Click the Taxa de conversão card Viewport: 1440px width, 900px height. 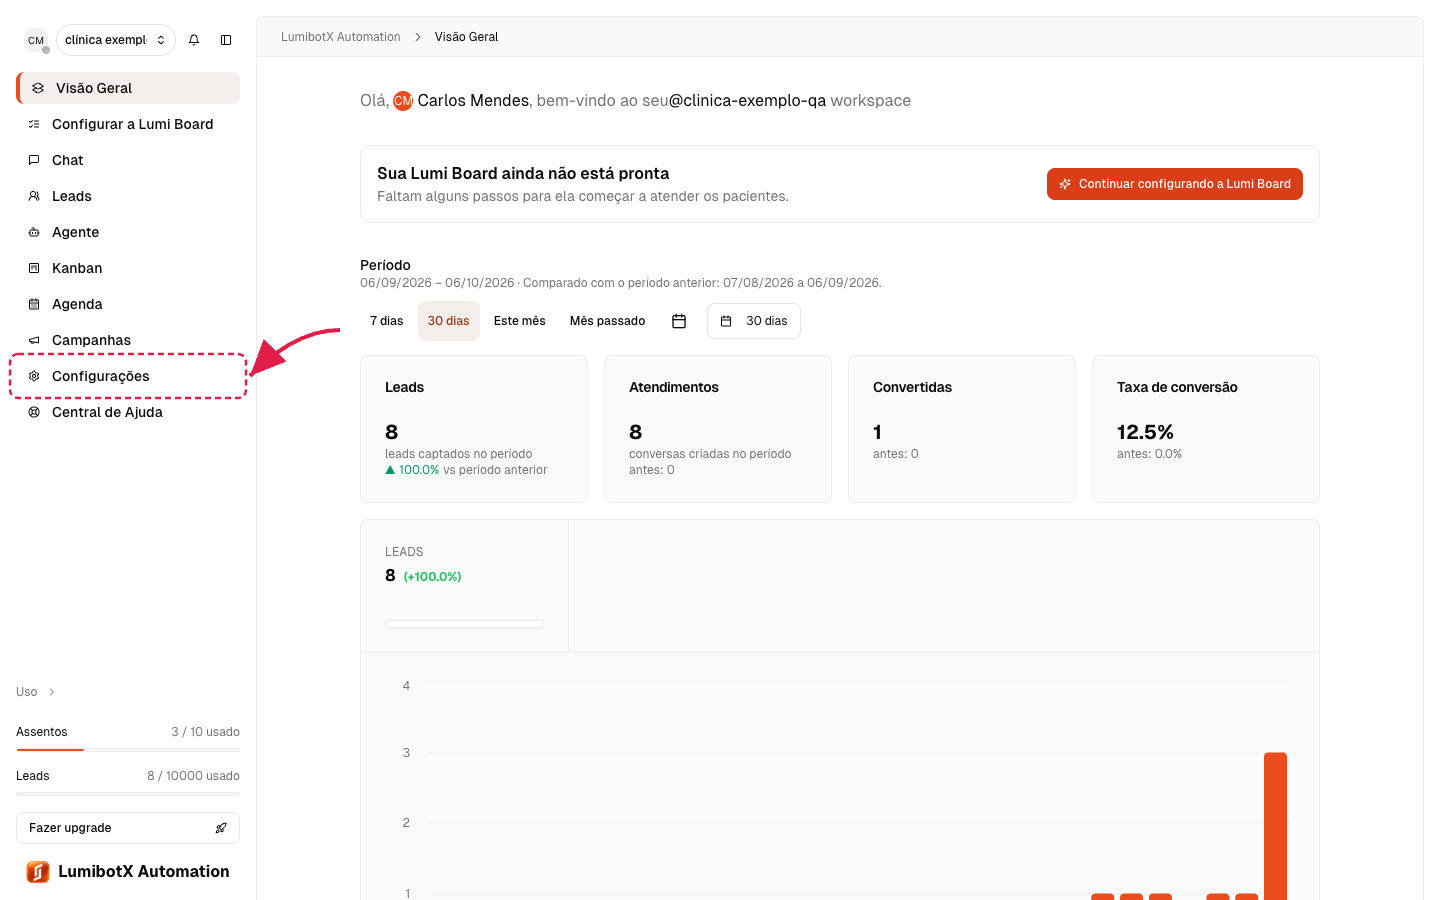click(x=1206, y=429)
